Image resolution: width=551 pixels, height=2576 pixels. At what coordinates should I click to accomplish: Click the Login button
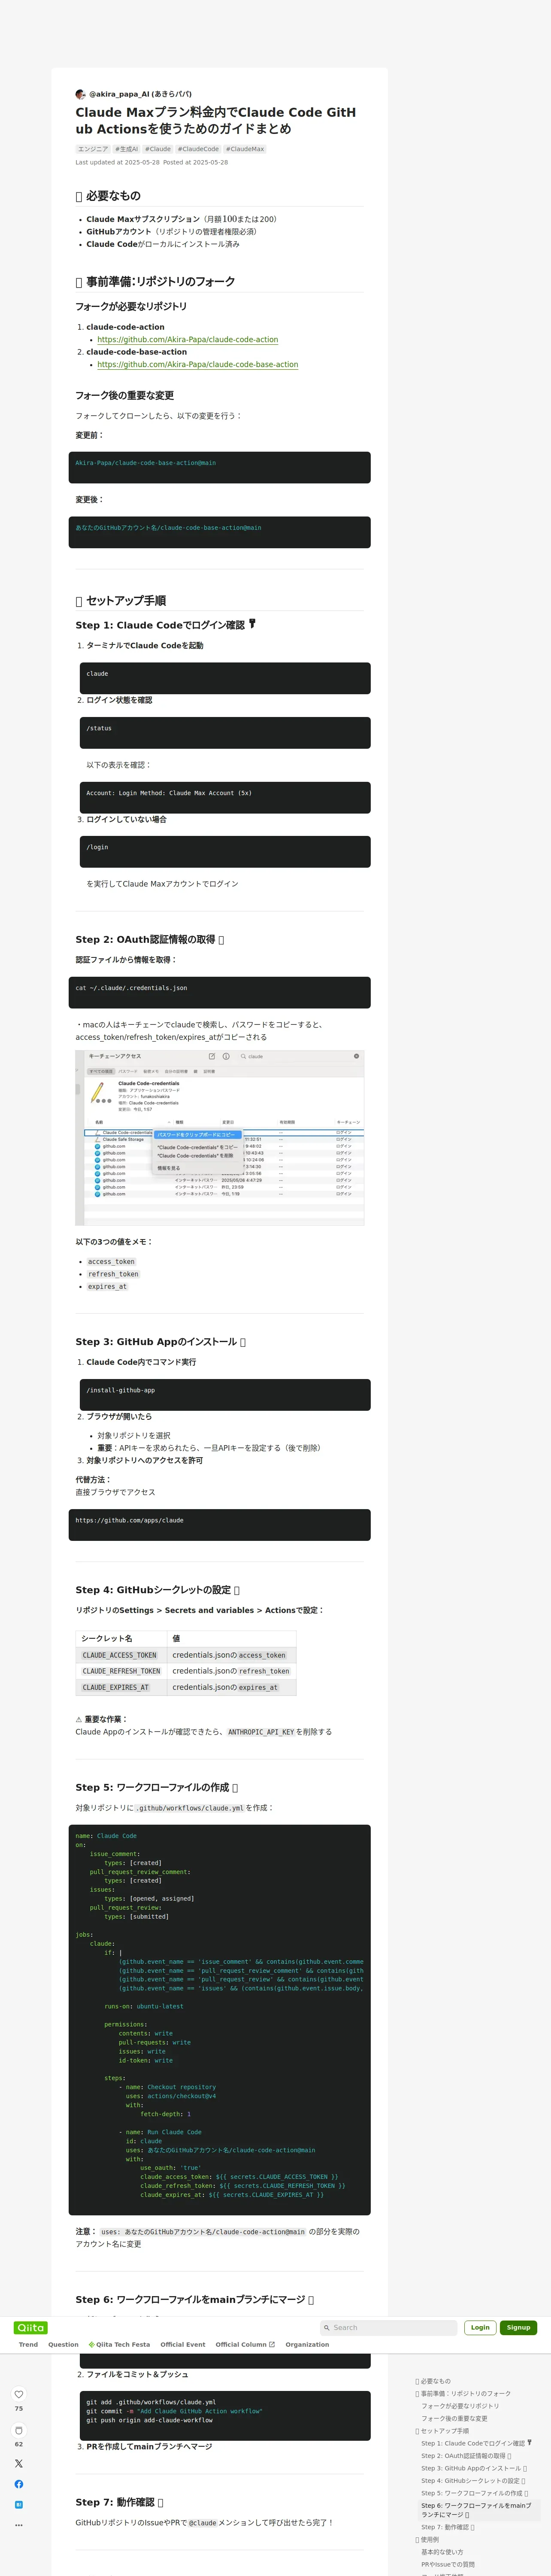click(480, 2327)
